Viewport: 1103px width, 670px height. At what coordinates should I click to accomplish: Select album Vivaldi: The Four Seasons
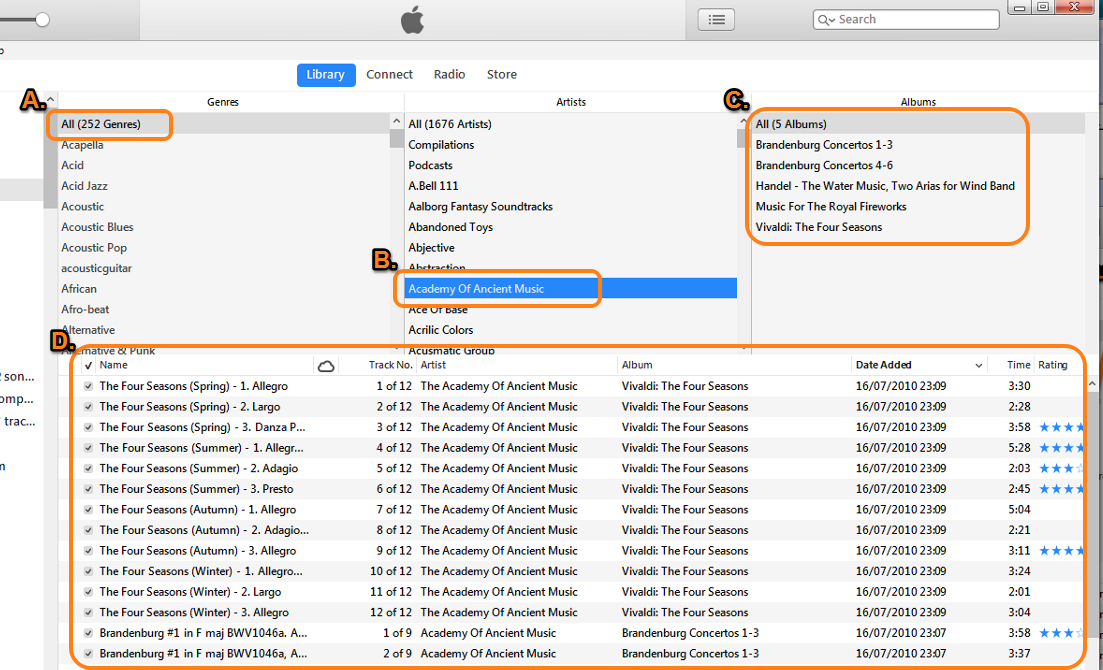click(x=918, y=227)
